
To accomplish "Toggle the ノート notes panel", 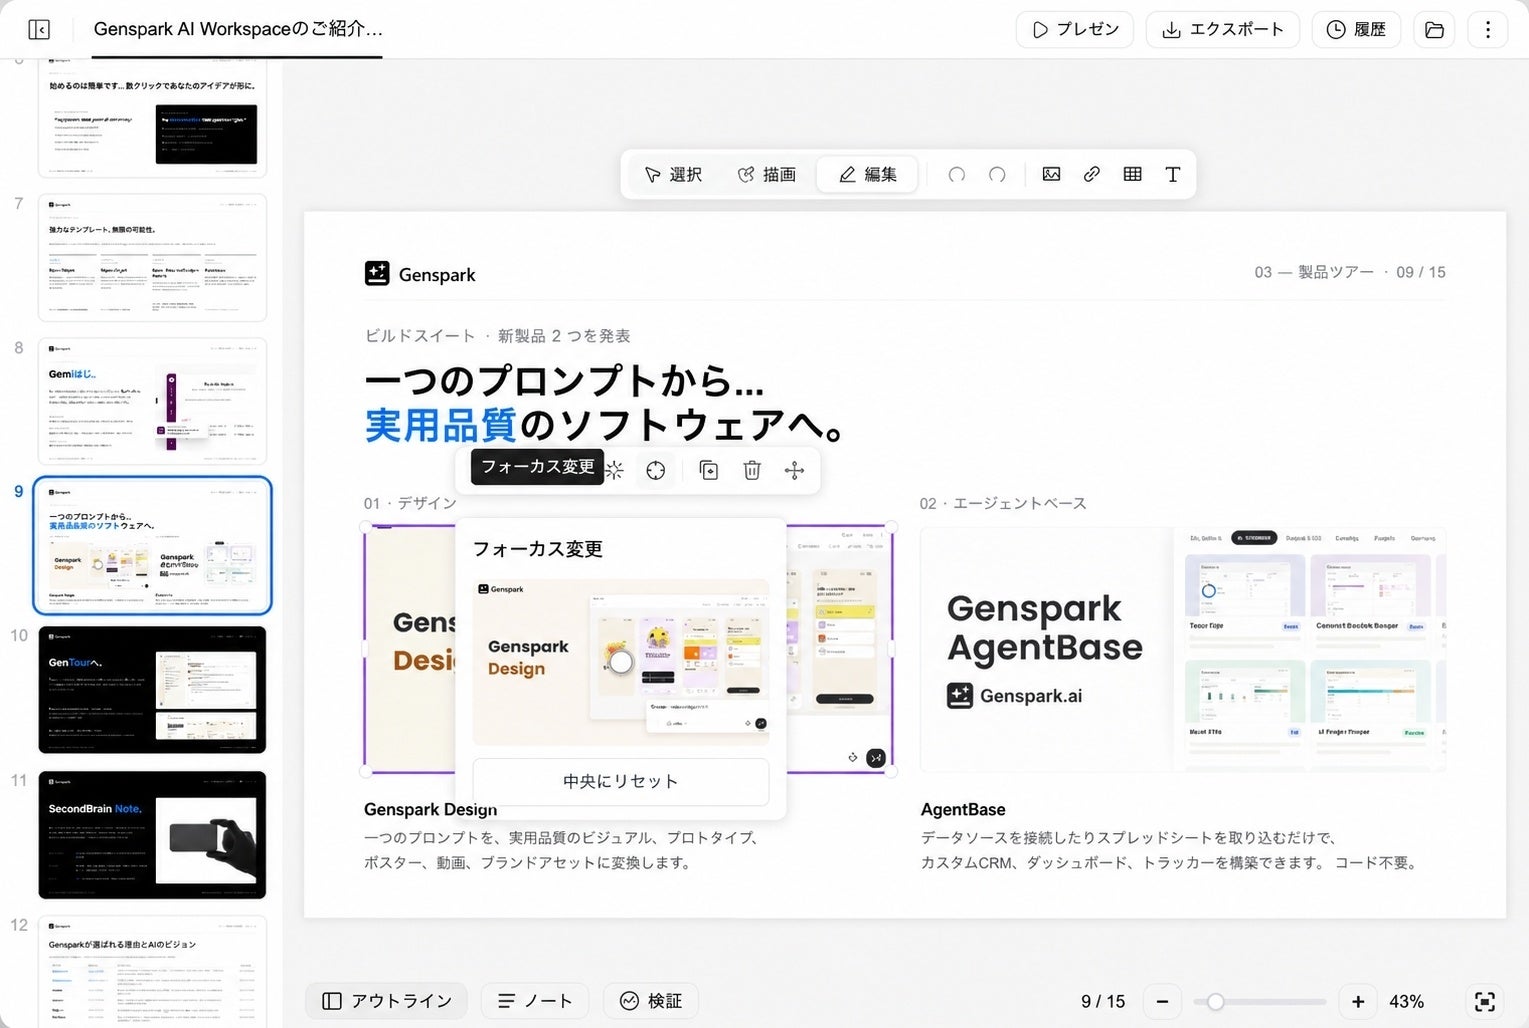I will pos(535,1001).
